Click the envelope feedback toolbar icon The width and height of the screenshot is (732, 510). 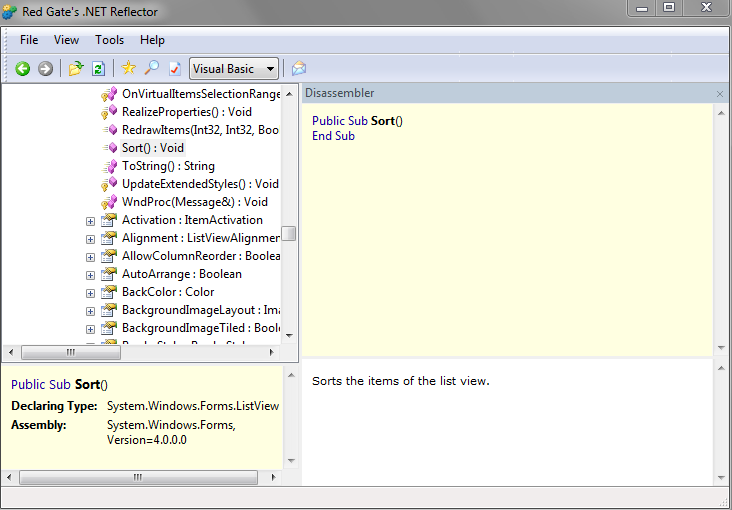pyautogui.click(x=299, y=69)
